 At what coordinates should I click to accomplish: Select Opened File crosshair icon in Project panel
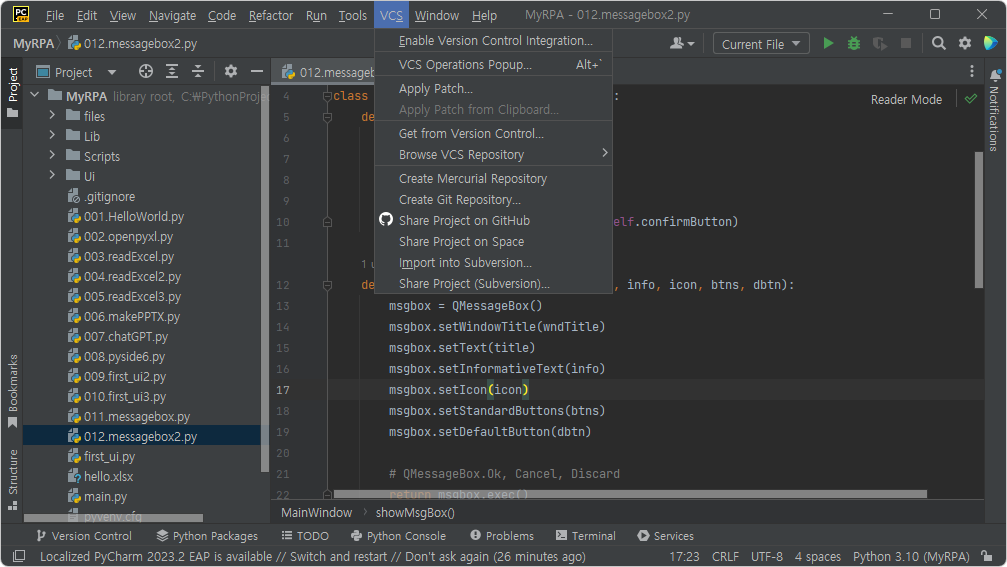click(x=146, y=71)
